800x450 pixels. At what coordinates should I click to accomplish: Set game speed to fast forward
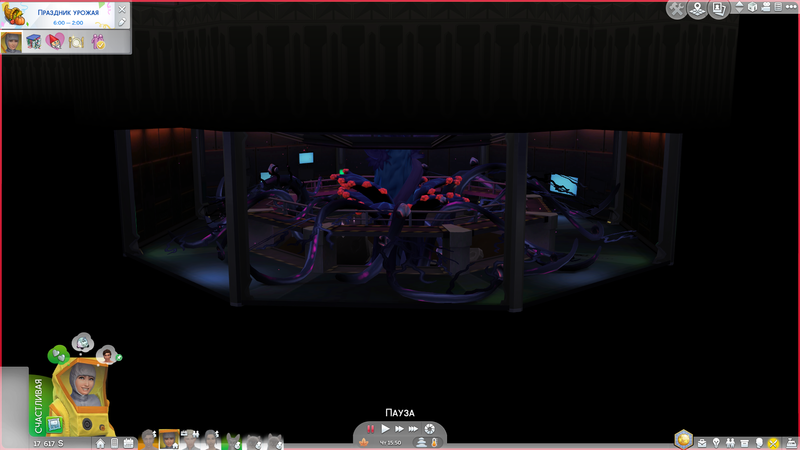(x=400, y=429)
